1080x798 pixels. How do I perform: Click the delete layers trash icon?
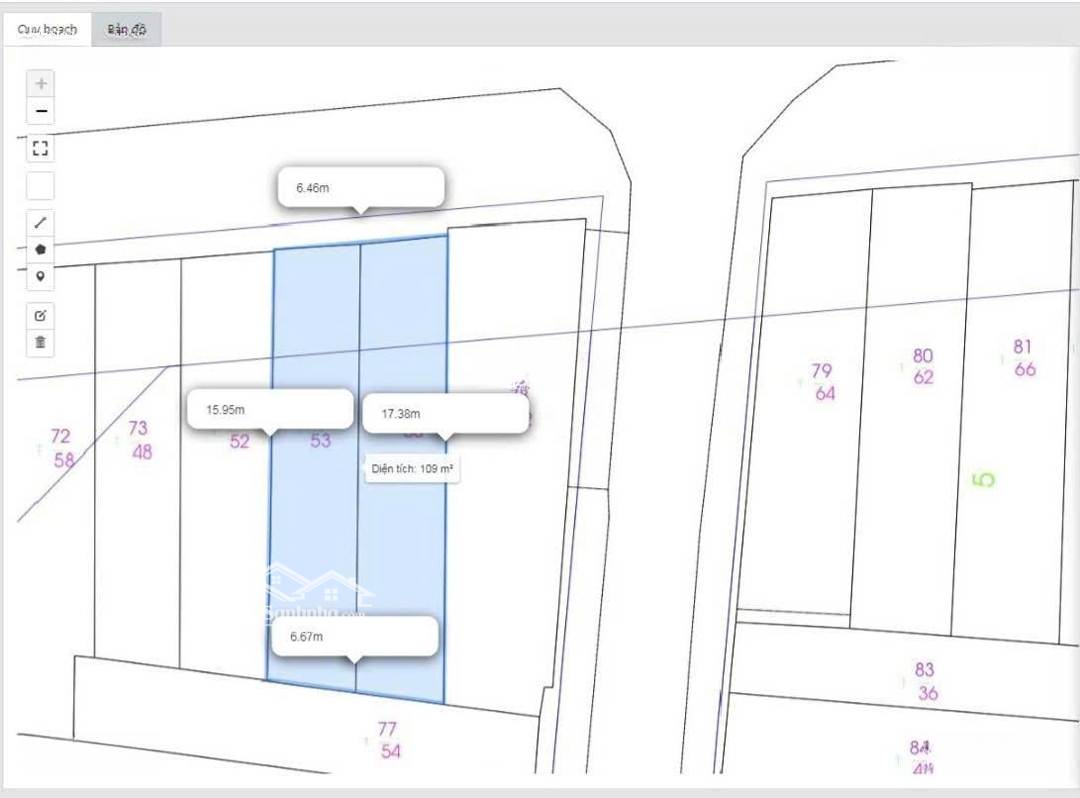(x=40, y=342)
